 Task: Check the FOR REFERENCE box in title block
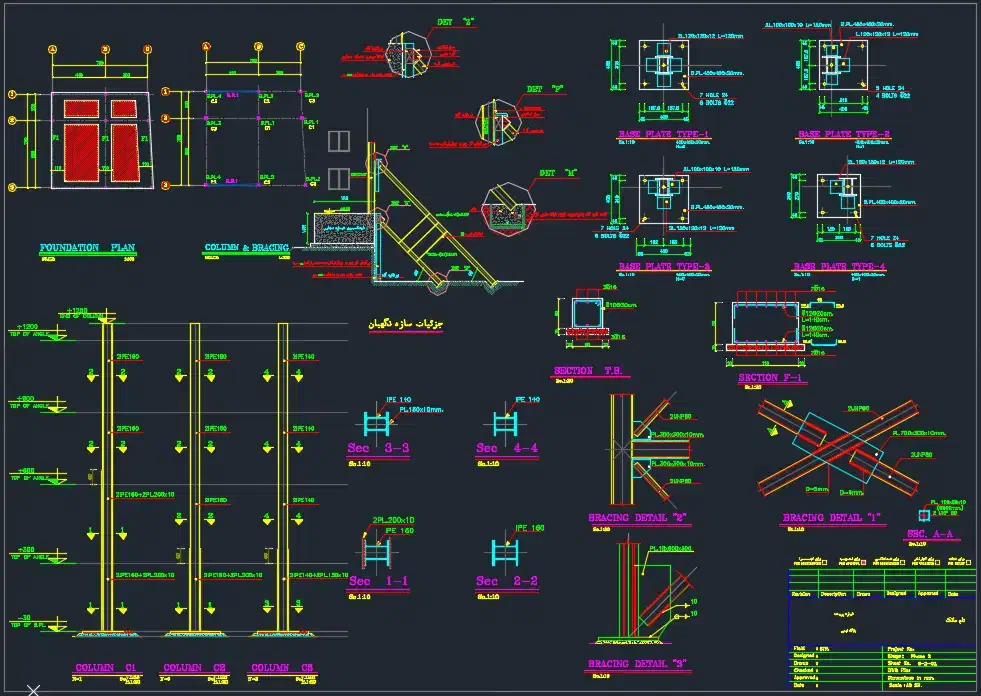coord(901,563)
